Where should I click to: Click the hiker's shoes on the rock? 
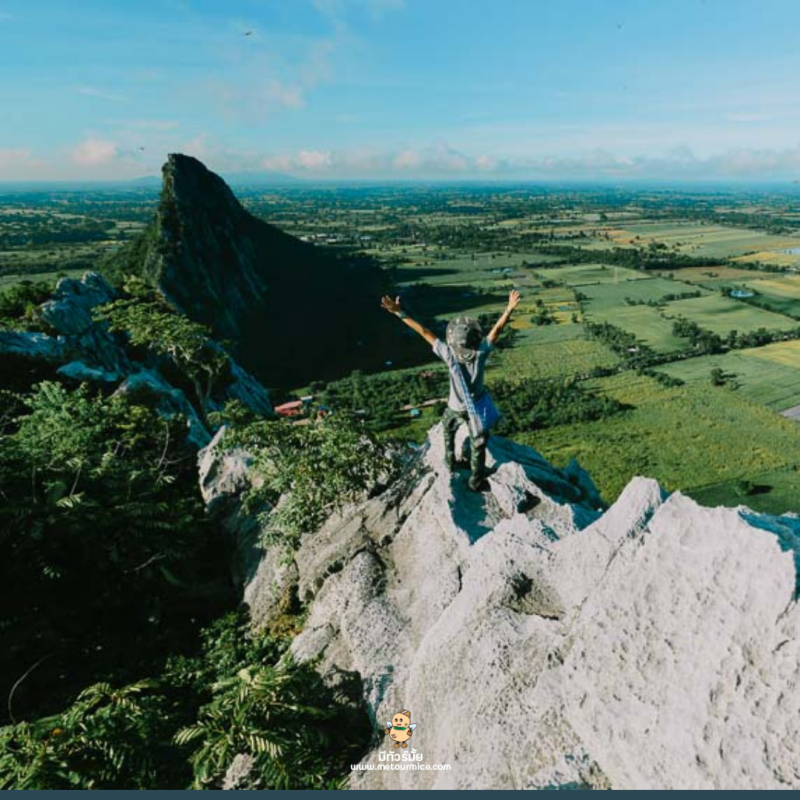click(x=477, y=482)
